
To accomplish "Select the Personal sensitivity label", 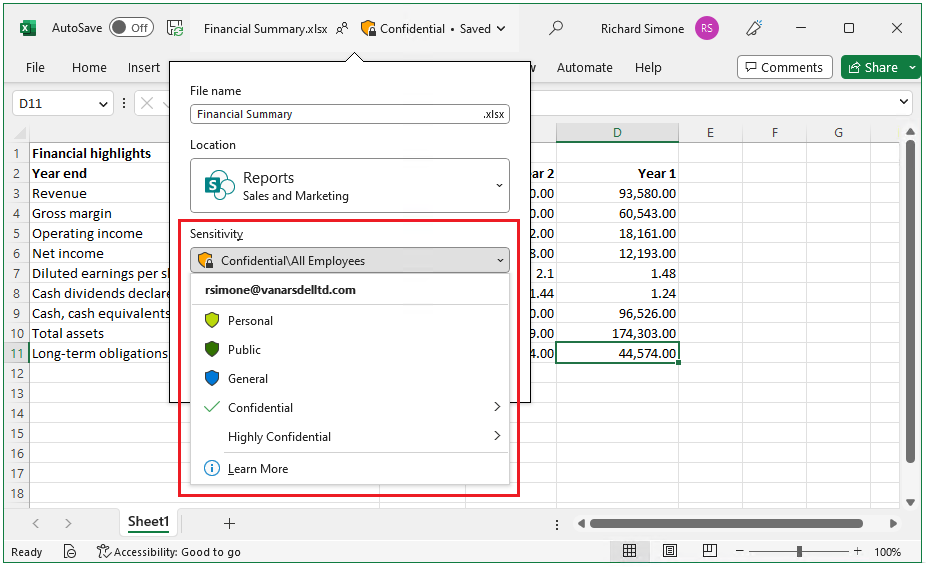I will pos(250,321).
